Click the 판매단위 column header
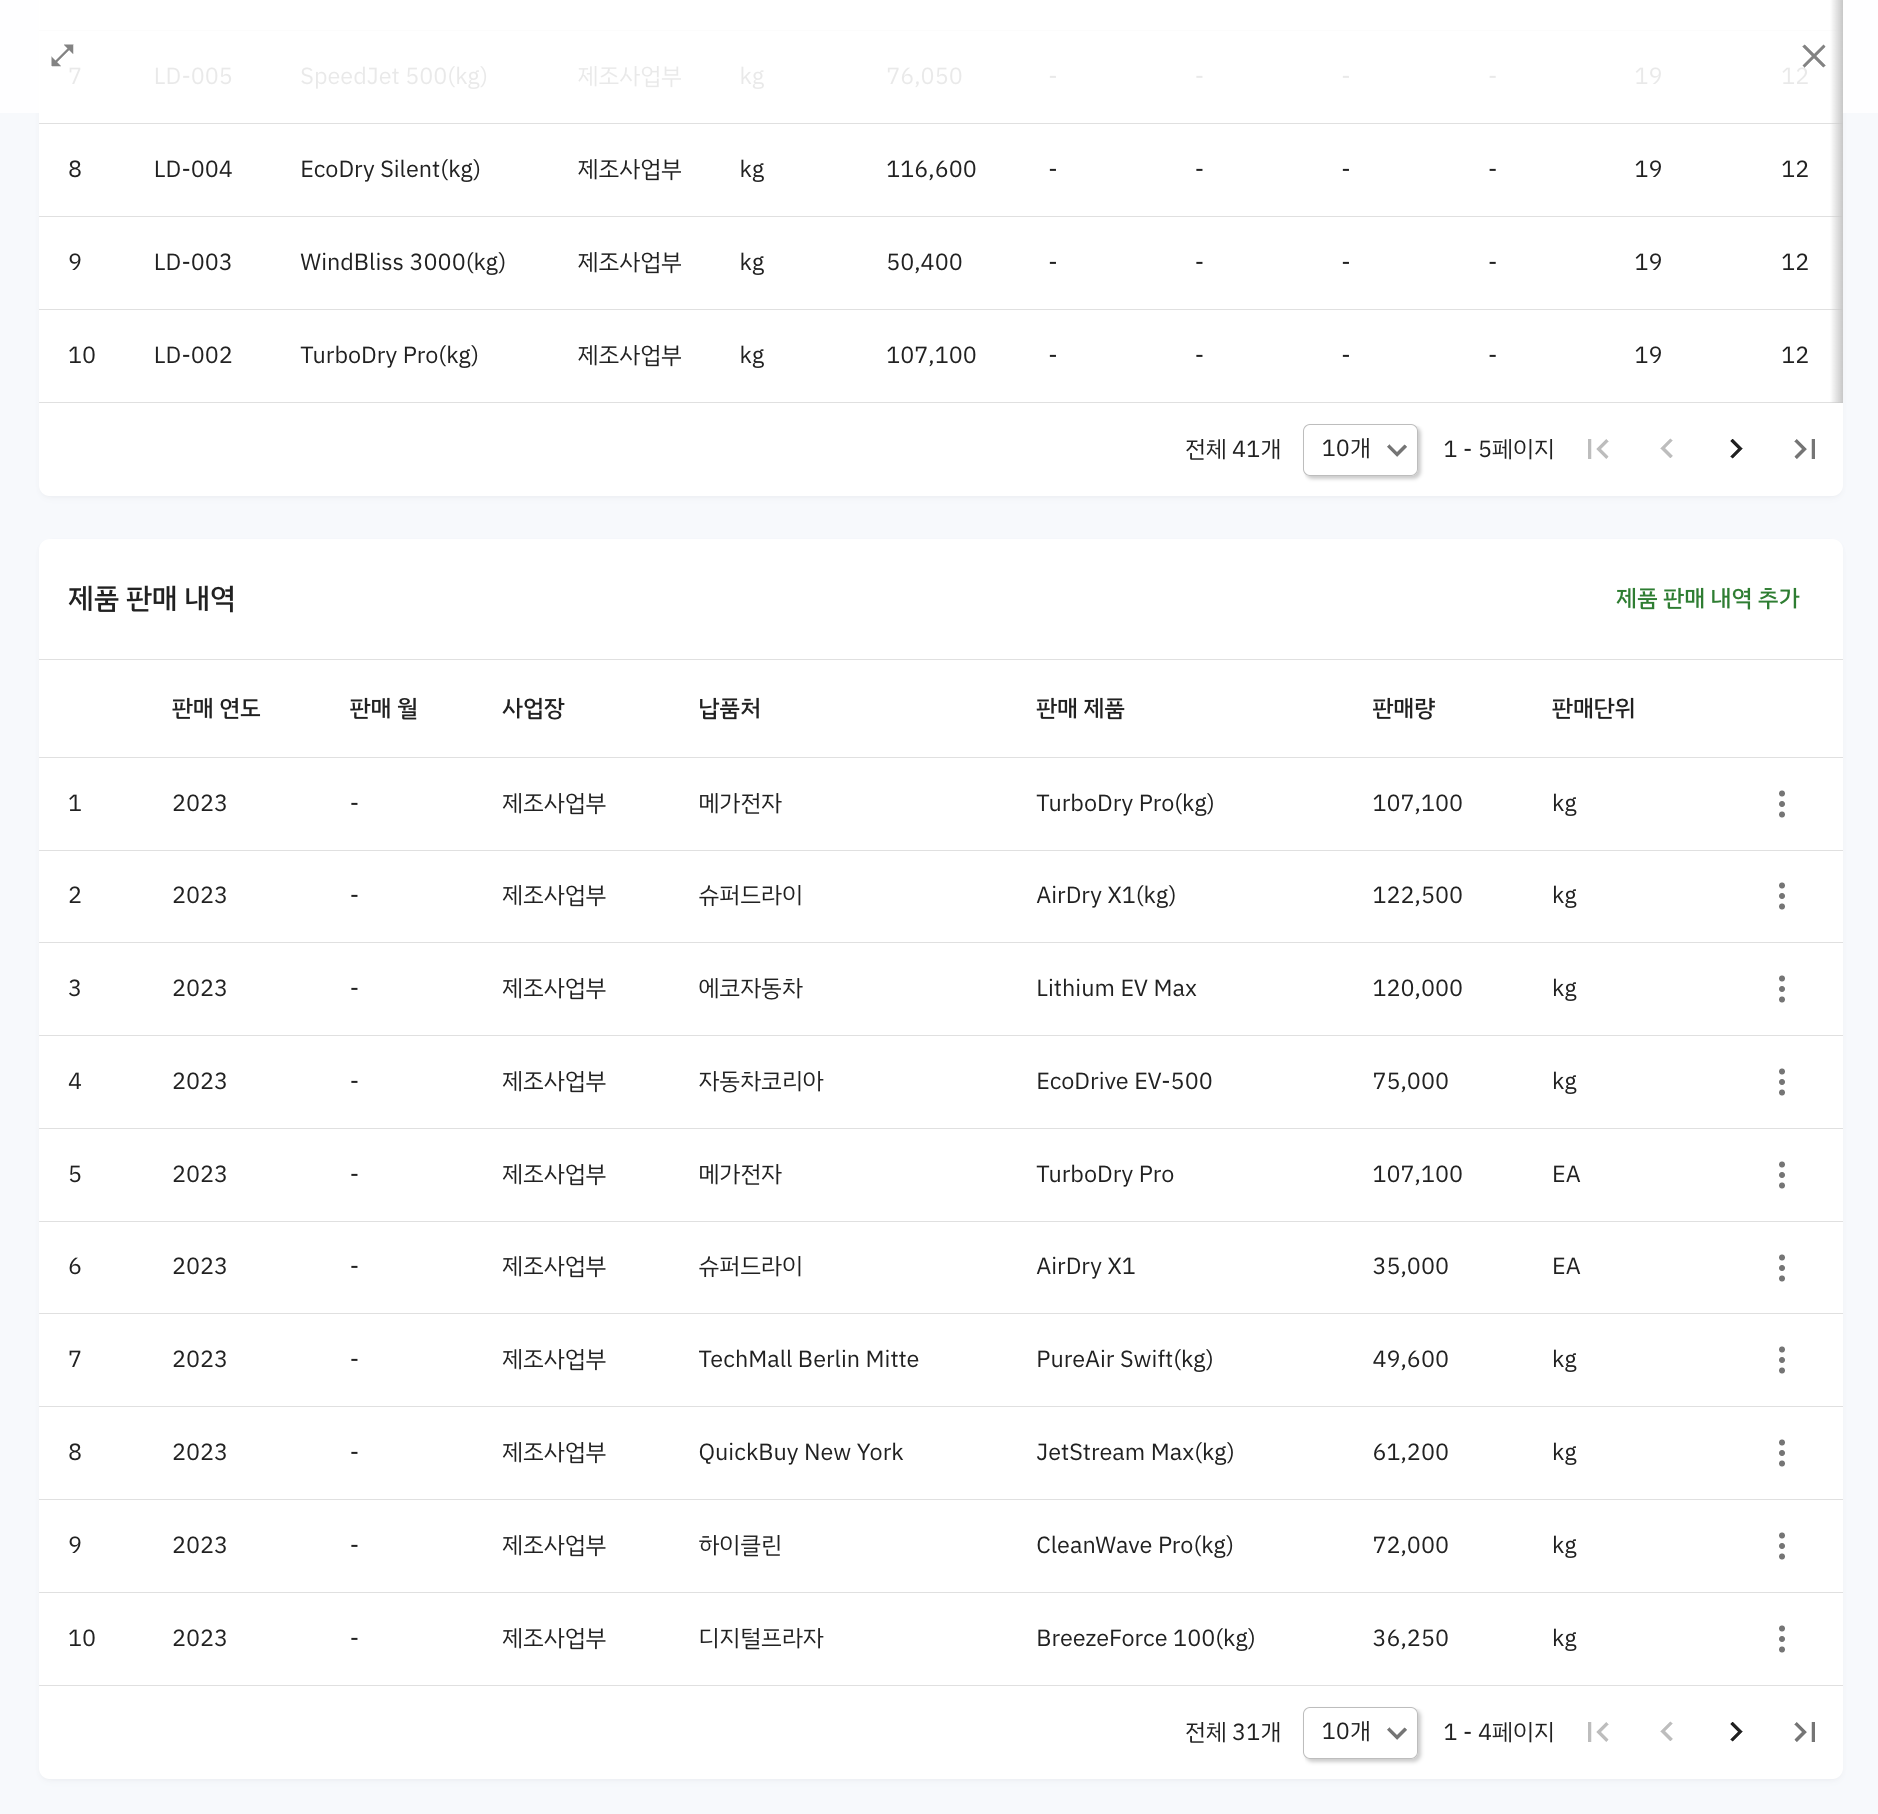This screenshot has width=1878, height=1814. (1593, 708)
